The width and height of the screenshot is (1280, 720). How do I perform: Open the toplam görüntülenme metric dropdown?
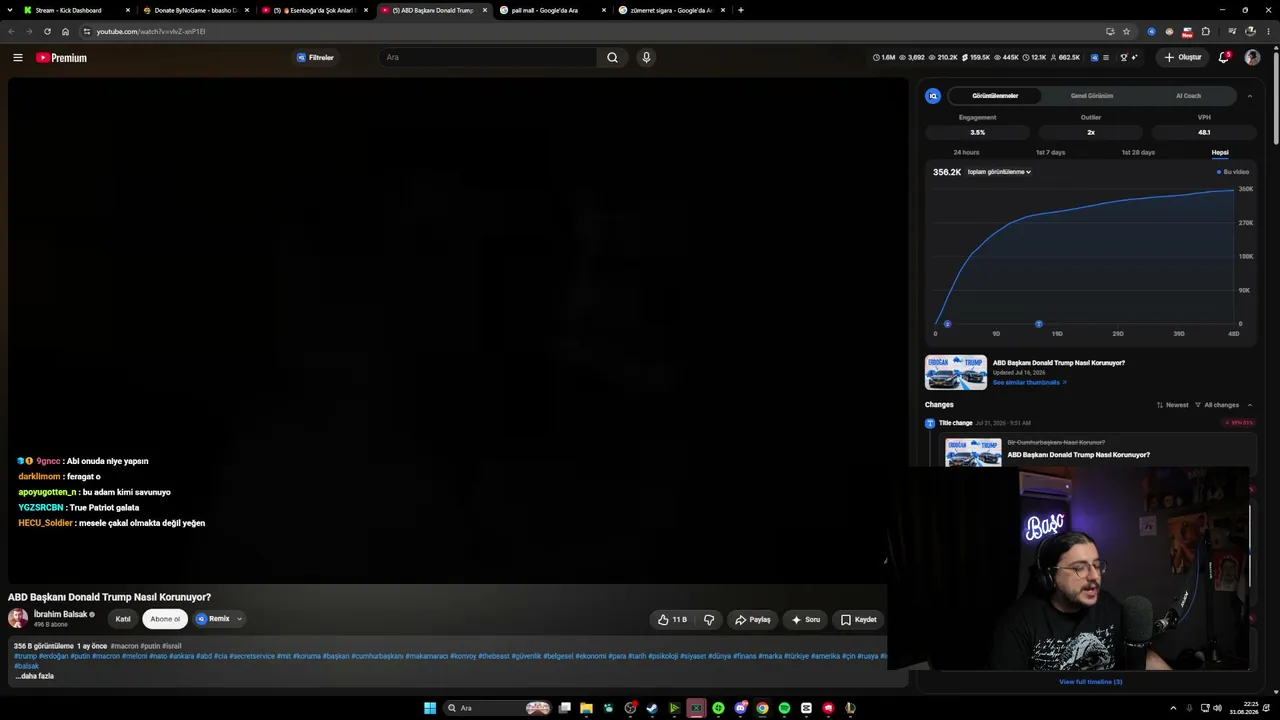[x=999, y=172]
